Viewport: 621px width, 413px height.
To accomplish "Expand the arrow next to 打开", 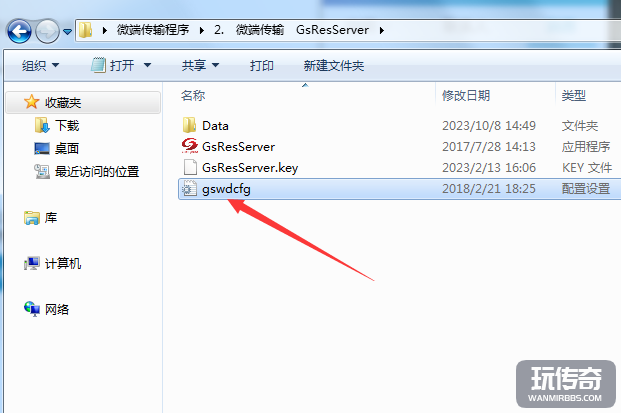I will (x=147, y=65).
